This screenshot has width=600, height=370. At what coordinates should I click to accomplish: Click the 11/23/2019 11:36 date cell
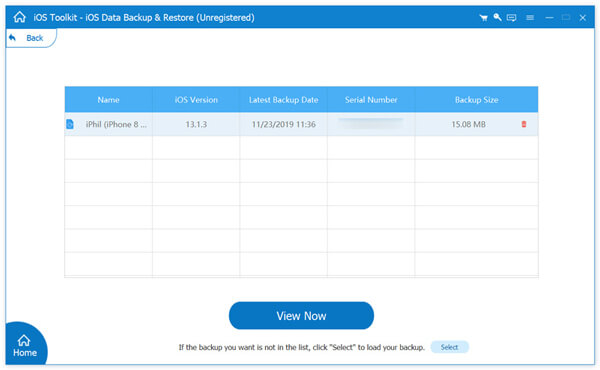coord(284,124)
